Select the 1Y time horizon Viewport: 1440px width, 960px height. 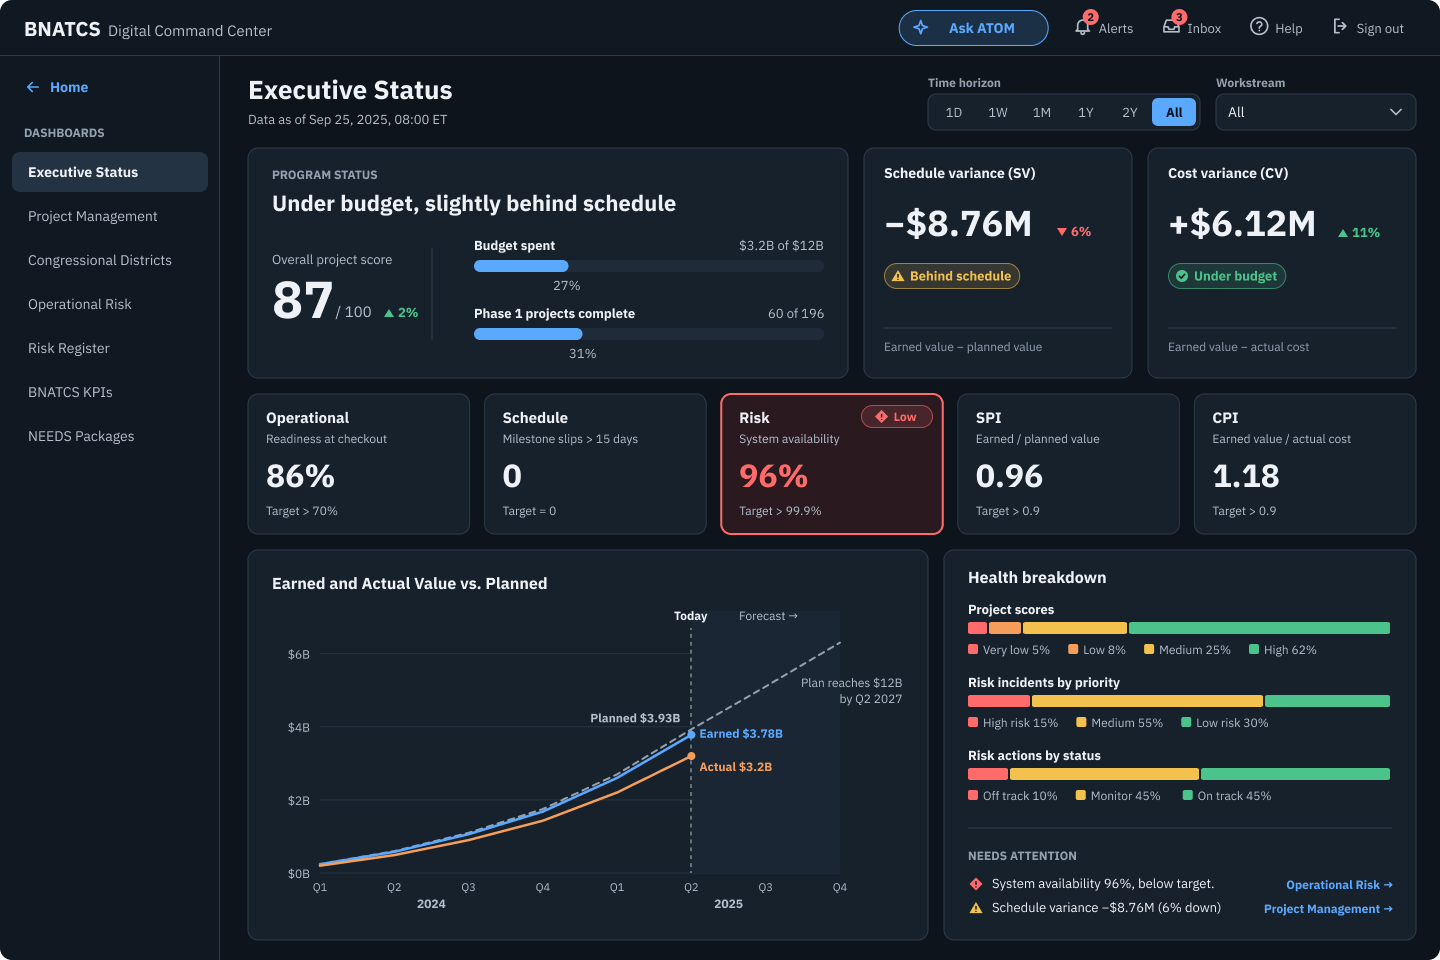1086,112
